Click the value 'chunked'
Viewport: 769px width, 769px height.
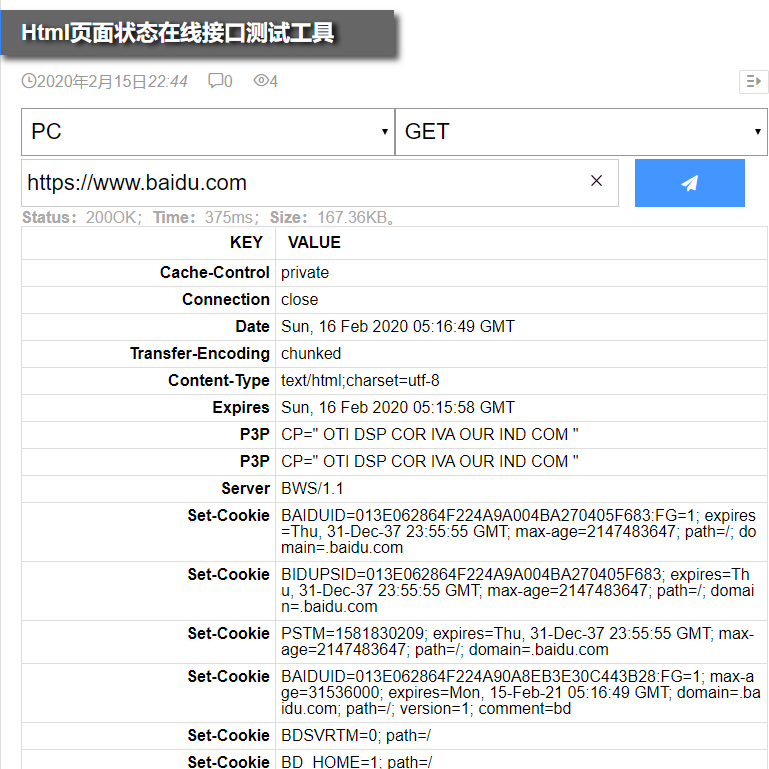311,354
